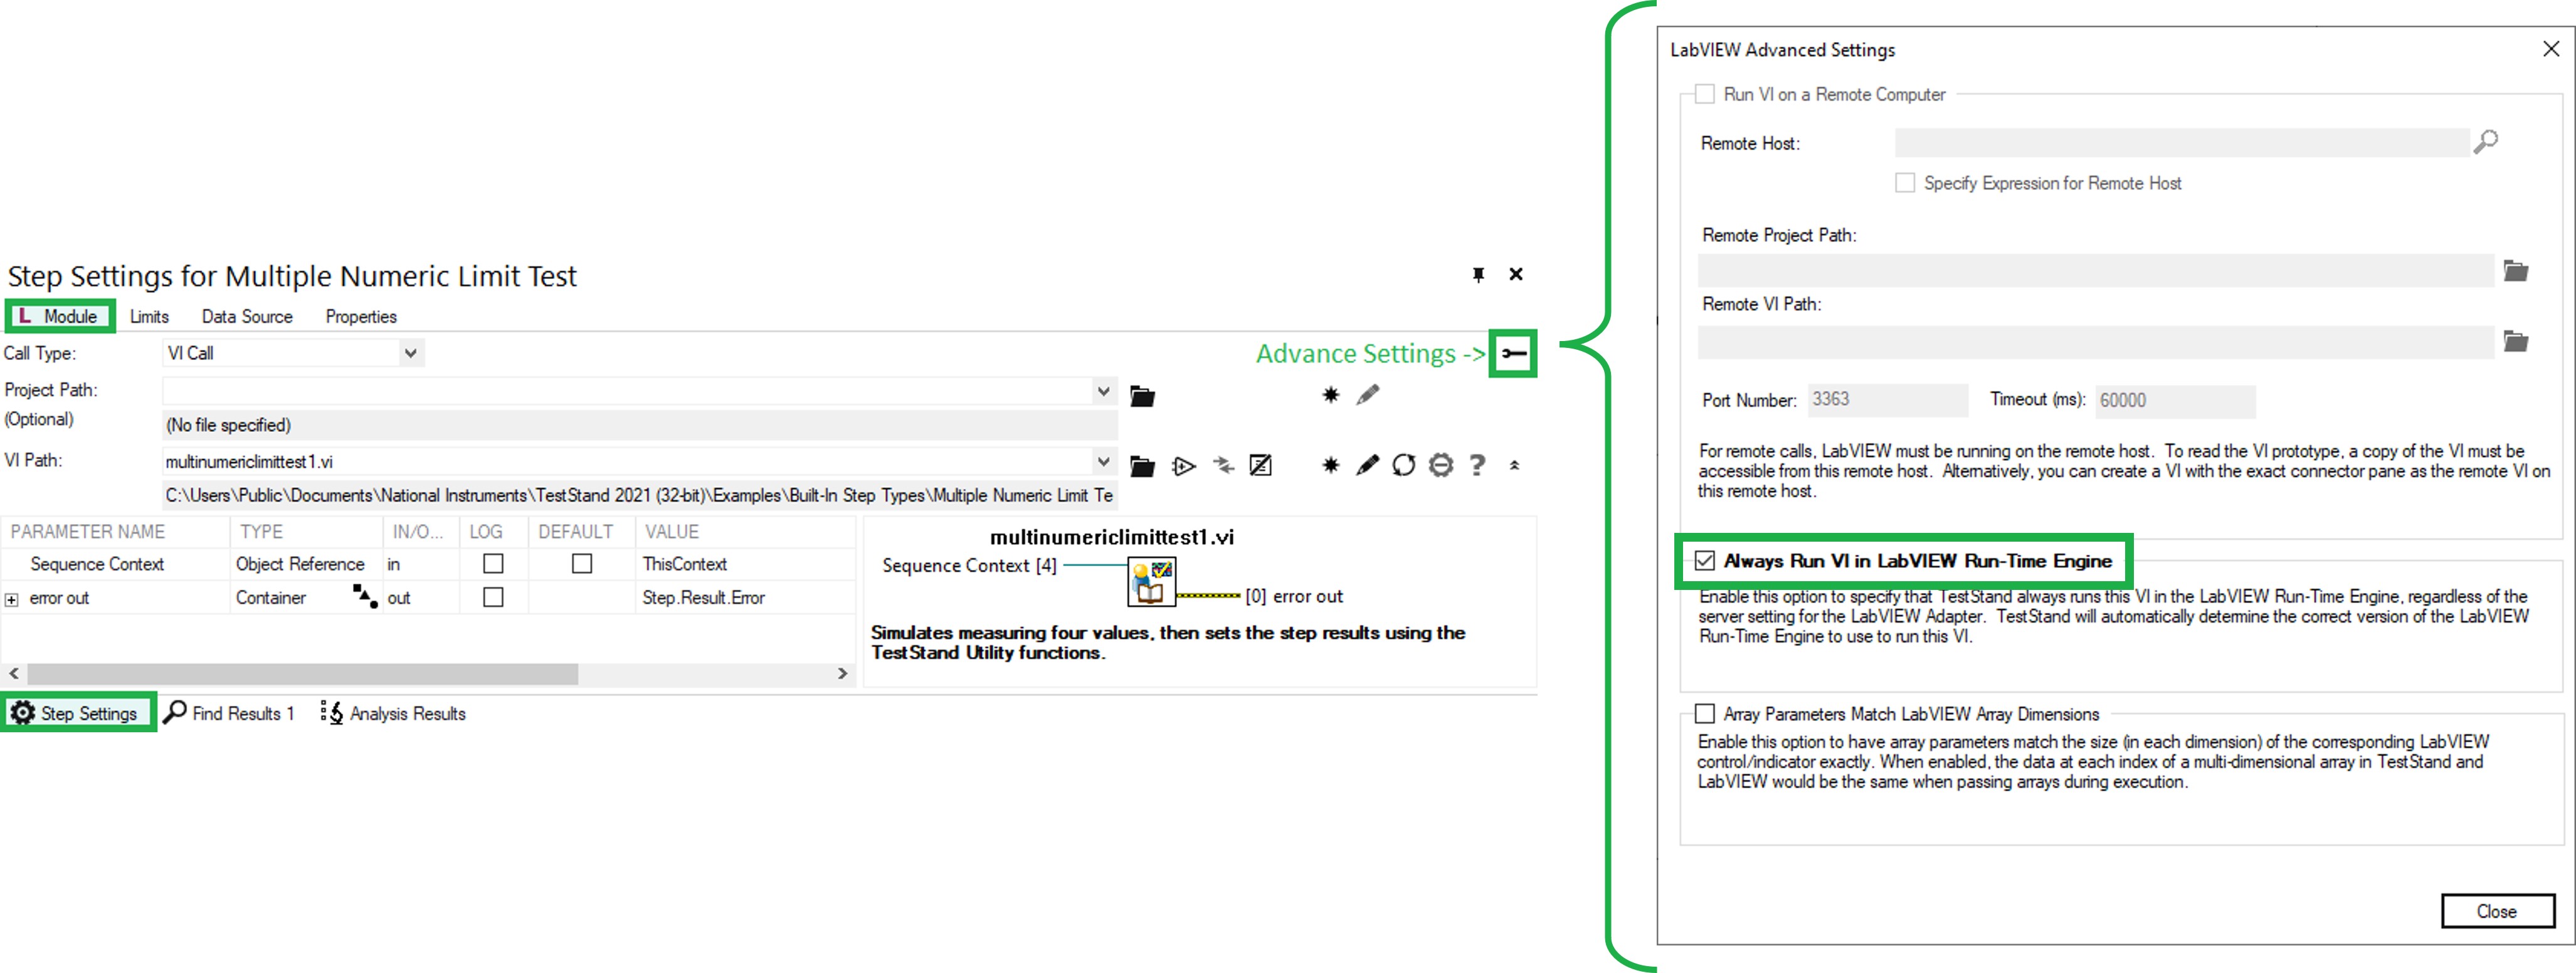The height and width of the screenshot is (973, 2576).
Task: Close the Step Settings pane with the X
Action: tap(1516, 274)
